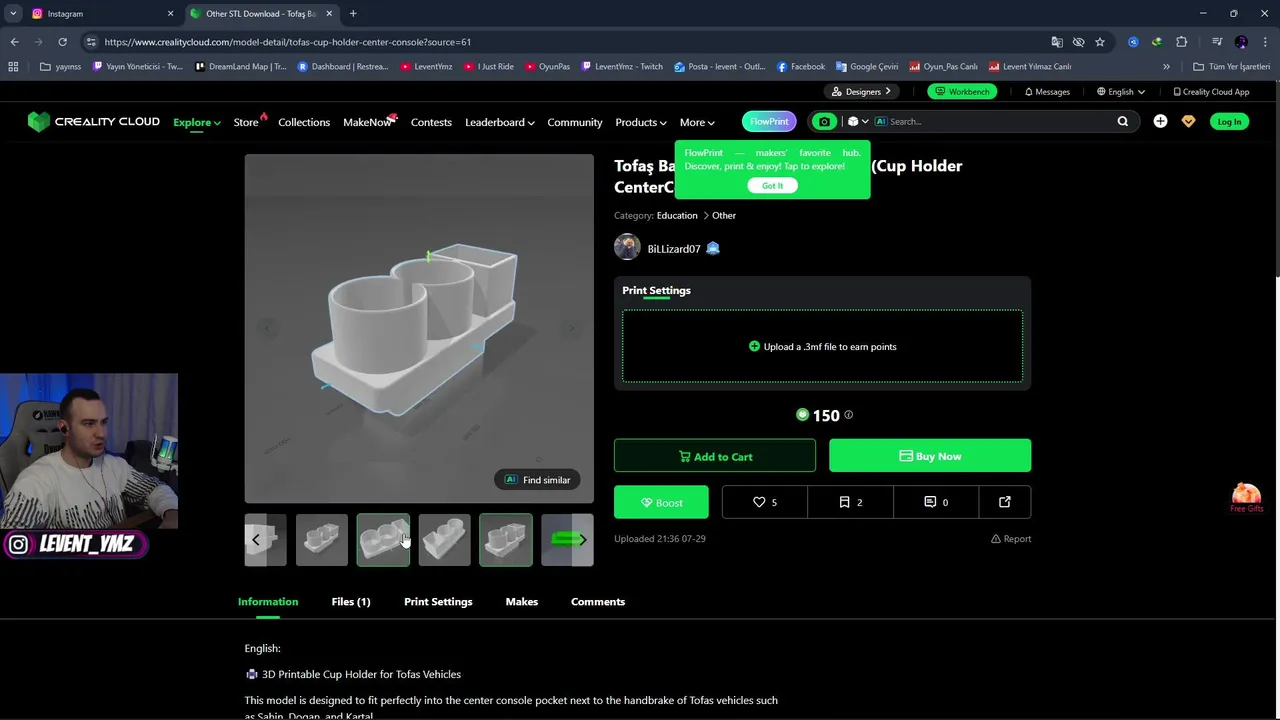Click the FlowPrint pill button
The image size is (1280, 720).
769,122
